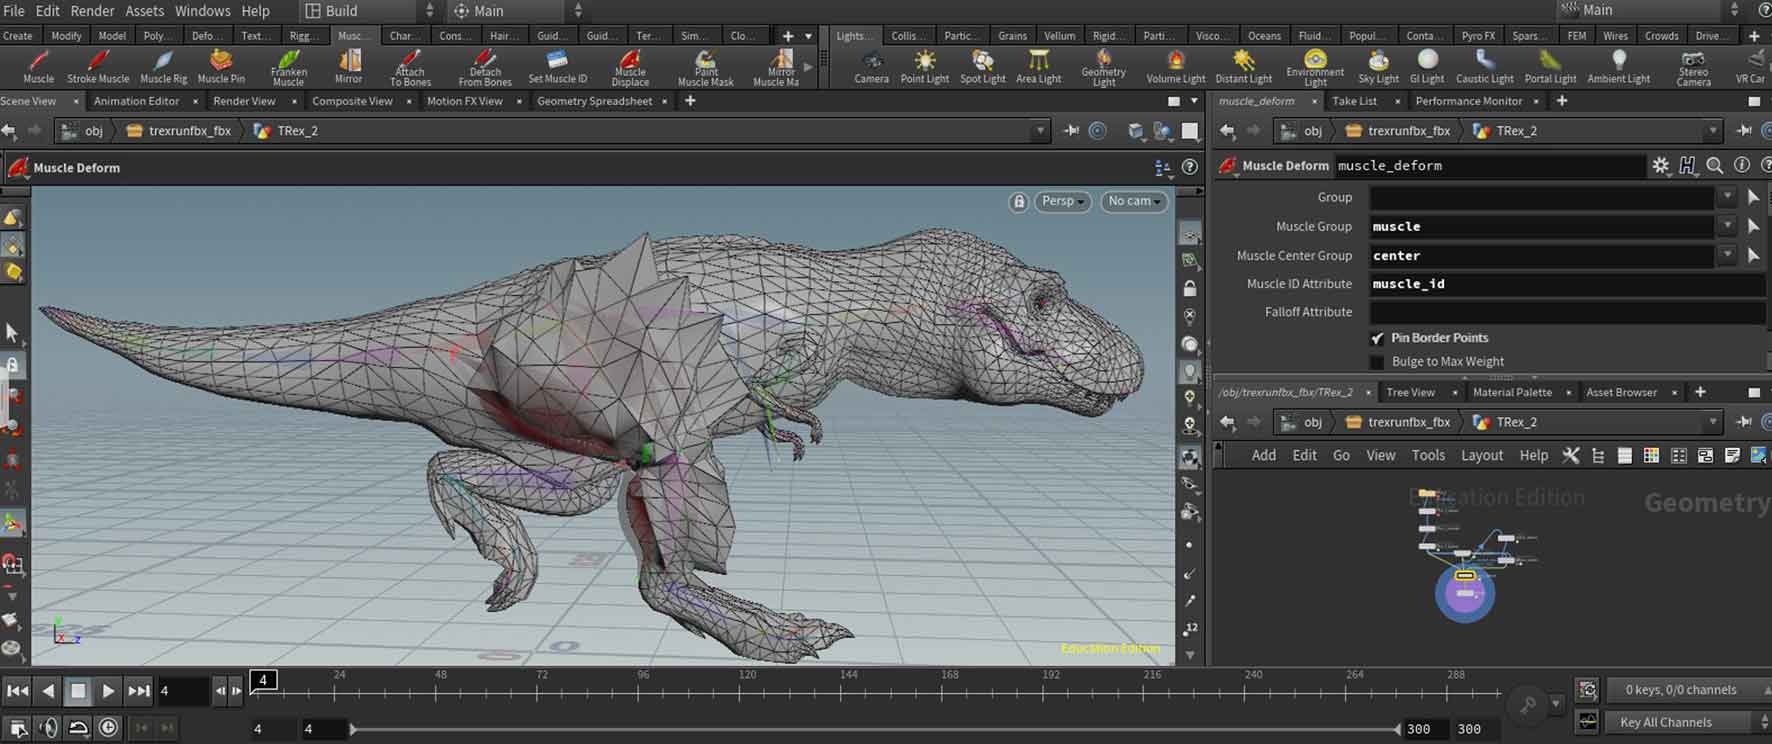Expand the Group parameter dropdown arrow
The height and width of the screenshot is (744, 1772).
(x=1727, y=197)
